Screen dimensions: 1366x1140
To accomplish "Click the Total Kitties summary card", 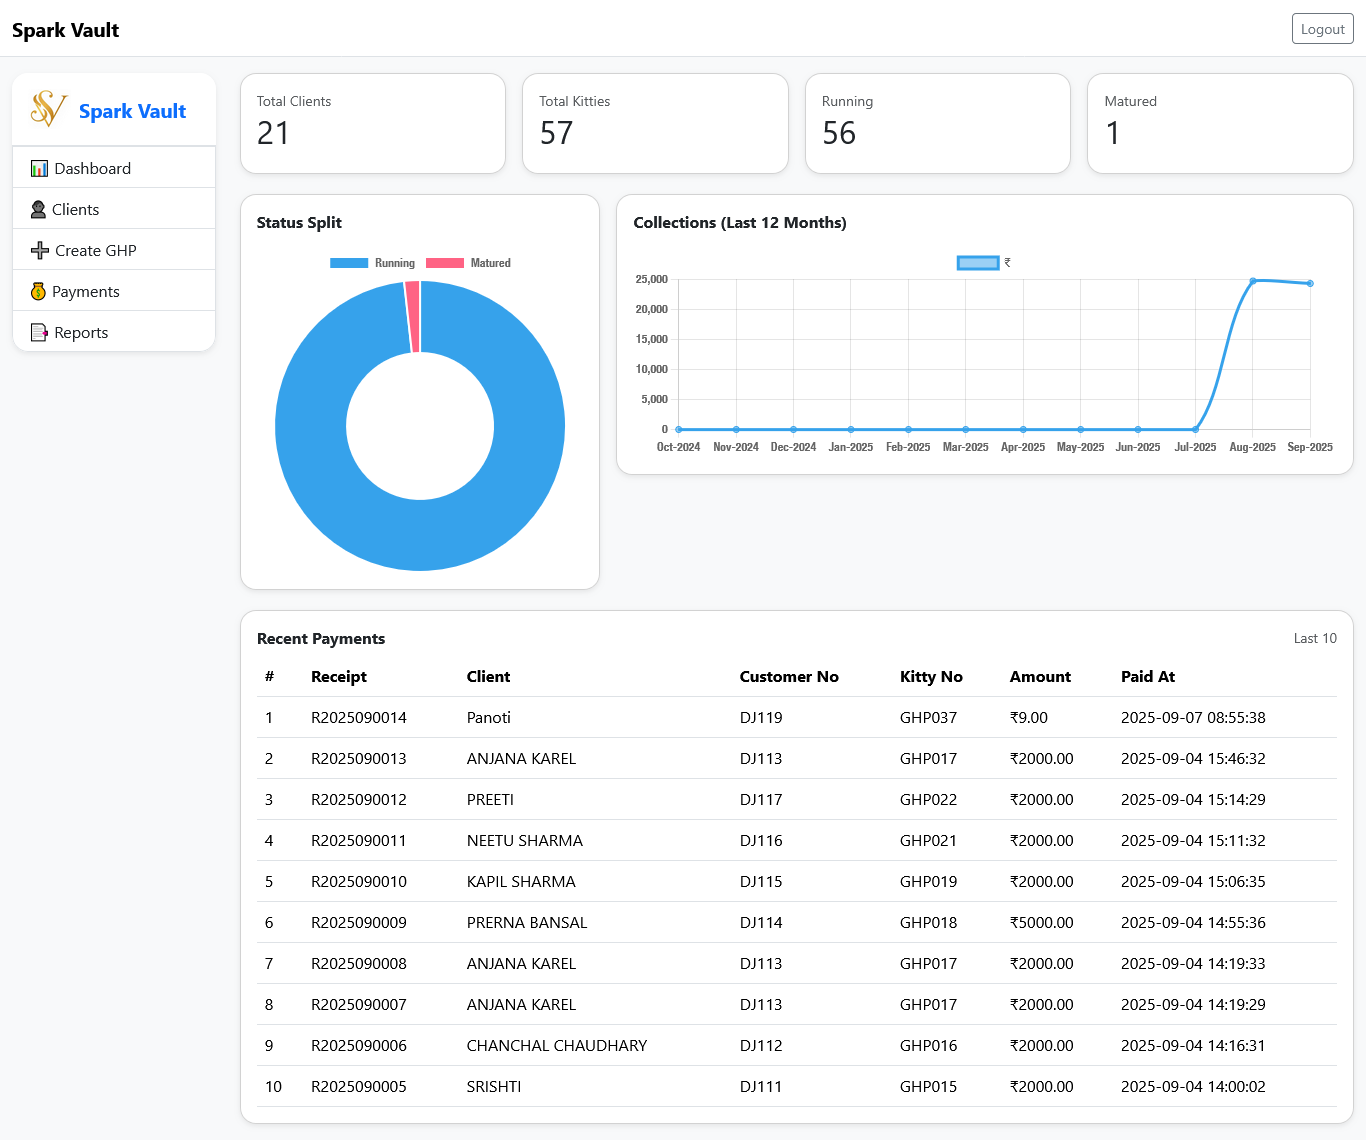I will 655,123.
